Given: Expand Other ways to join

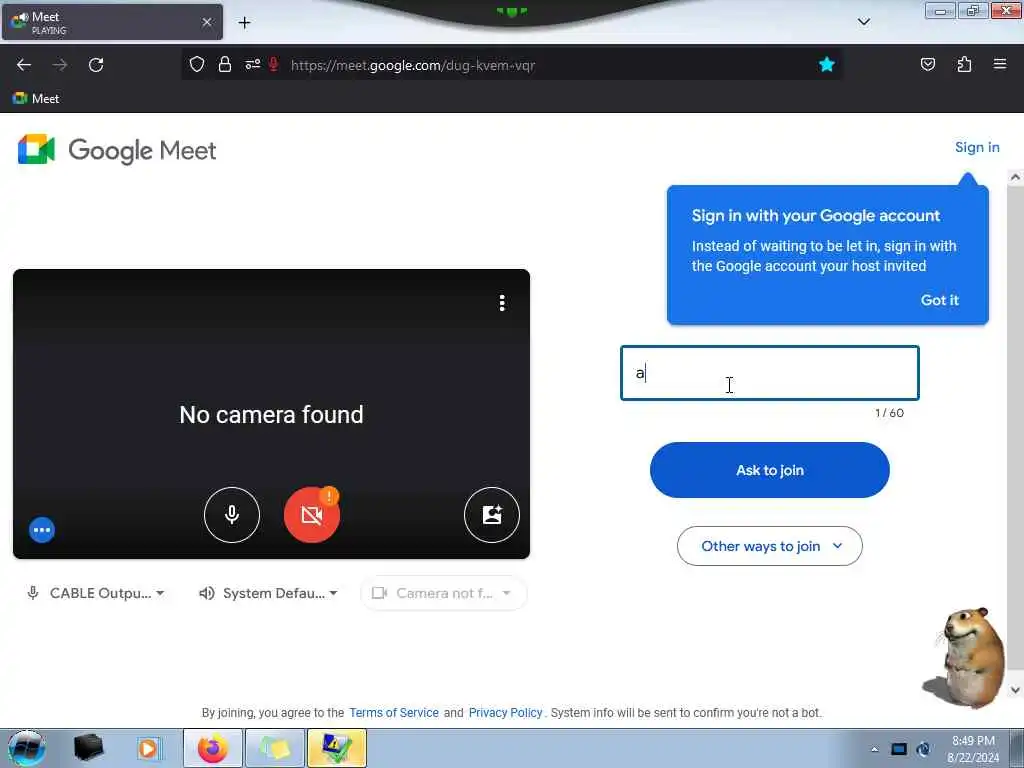Looking at the screenshot, I should coord(769,546).
